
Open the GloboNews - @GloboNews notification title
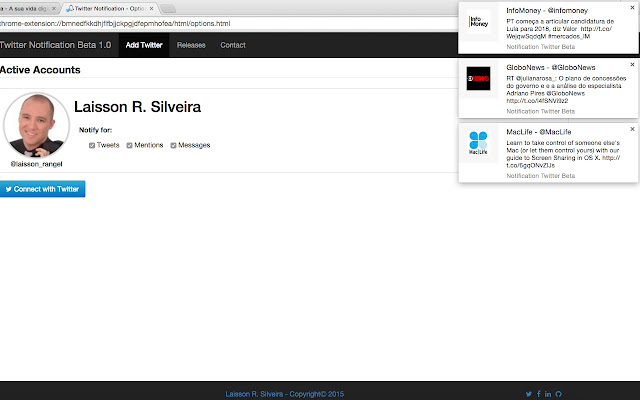[551, 67]
